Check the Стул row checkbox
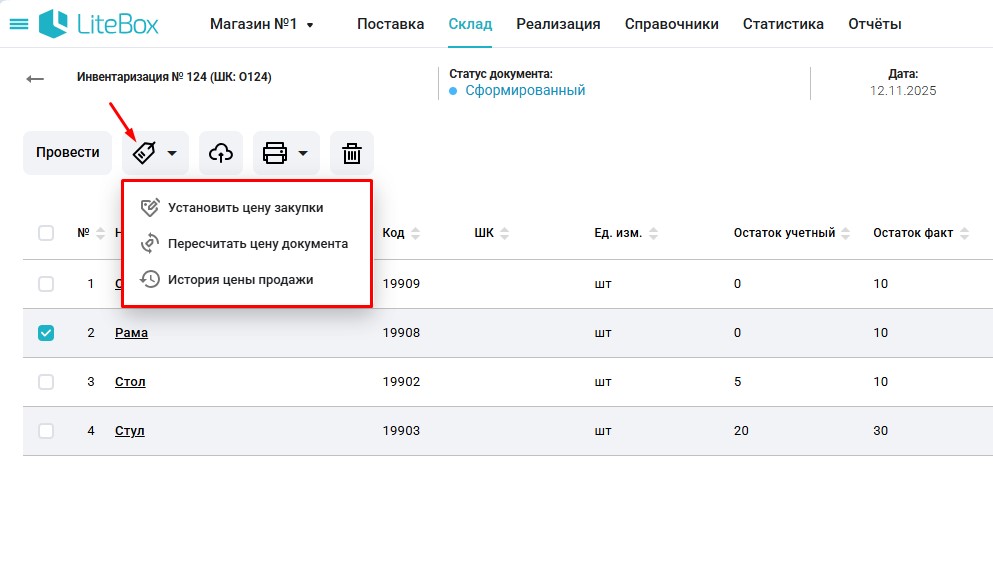The image size is (993, 567). tap(46, 431)
